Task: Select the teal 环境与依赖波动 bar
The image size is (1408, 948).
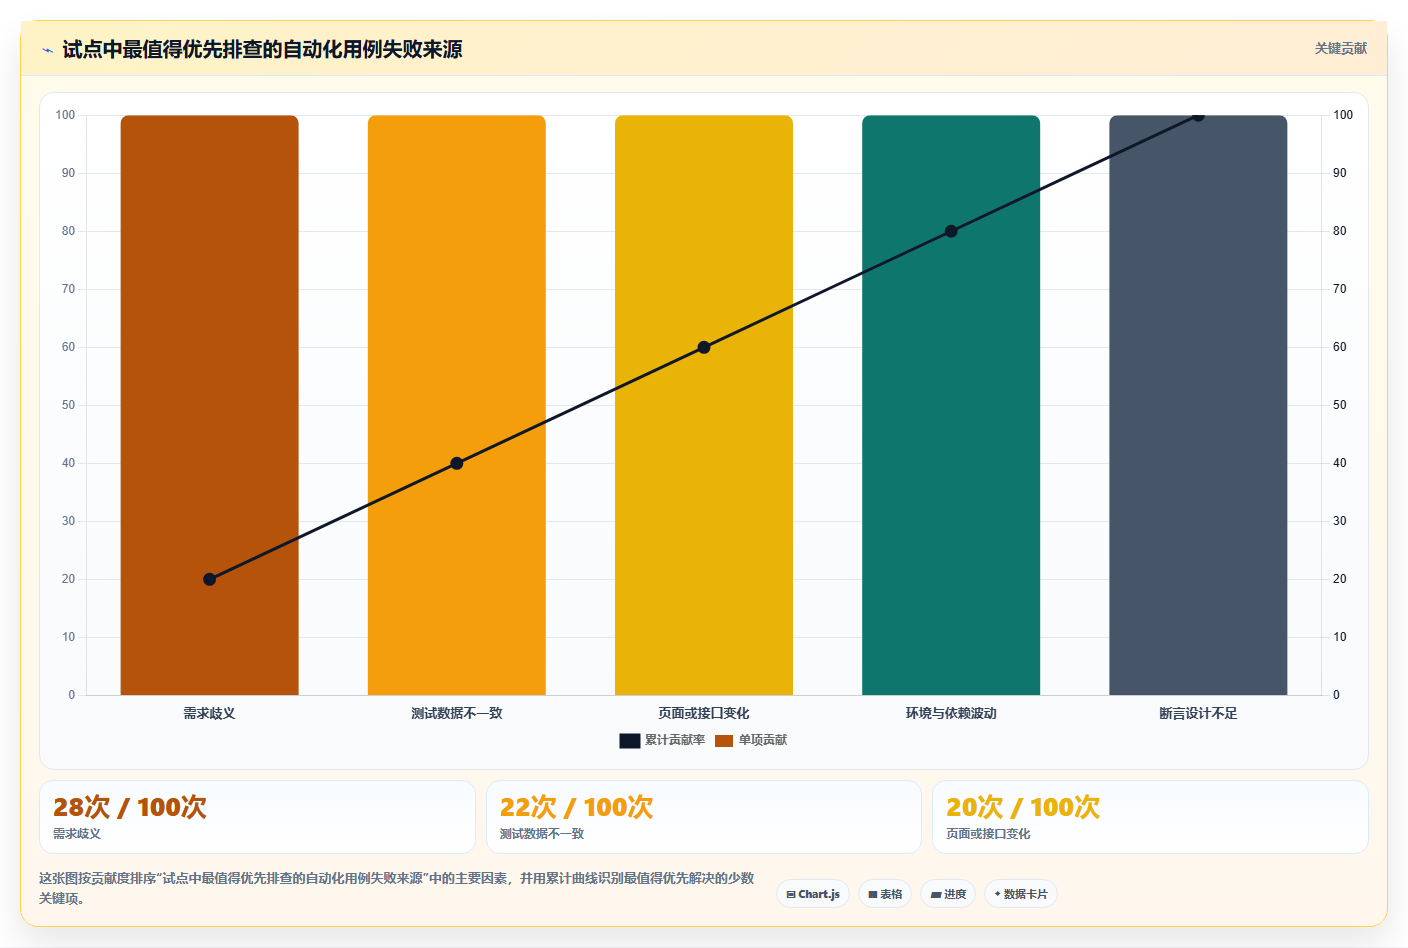Action: click(x=951, y=405)
